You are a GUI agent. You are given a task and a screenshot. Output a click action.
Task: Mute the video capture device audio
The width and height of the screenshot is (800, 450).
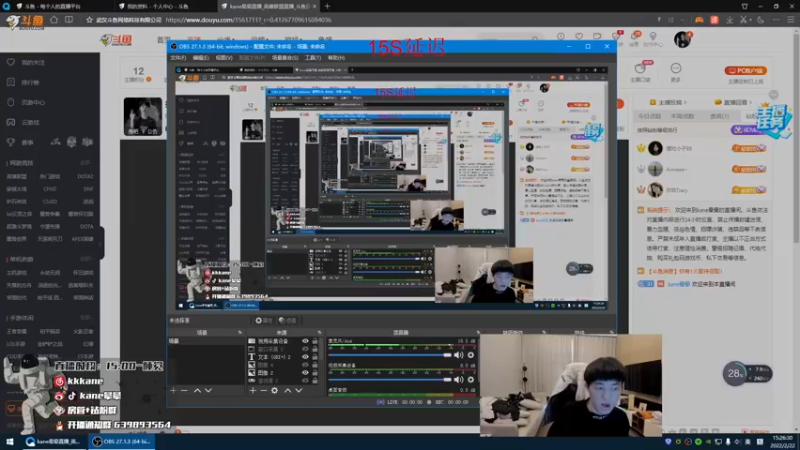coord(459,380)
